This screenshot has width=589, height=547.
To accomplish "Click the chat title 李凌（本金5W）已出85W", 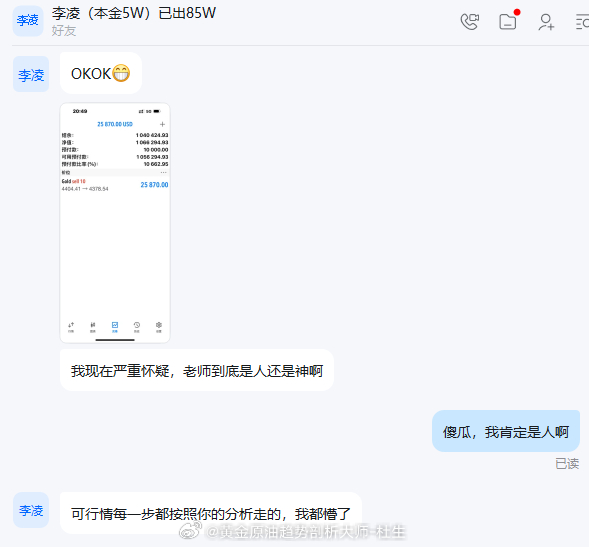I will (134, 14).
